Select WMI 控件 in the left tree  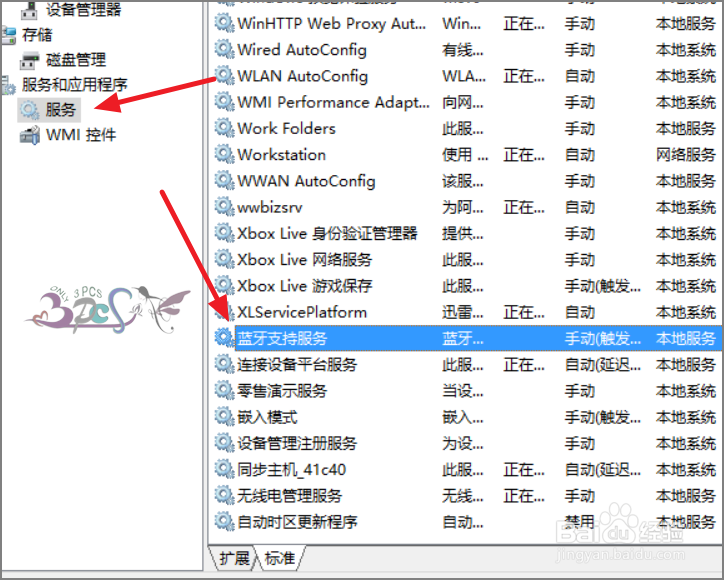[x=81, y=135]
